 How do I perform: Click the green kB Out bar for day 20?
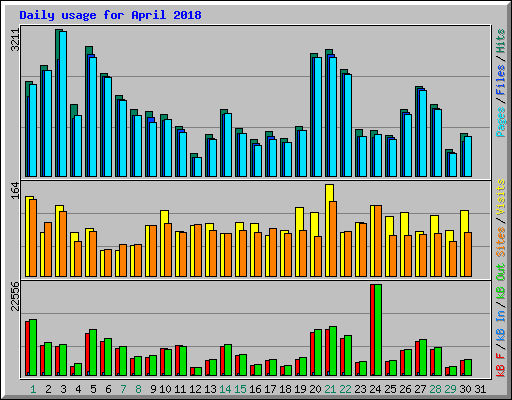coord(318,353)
